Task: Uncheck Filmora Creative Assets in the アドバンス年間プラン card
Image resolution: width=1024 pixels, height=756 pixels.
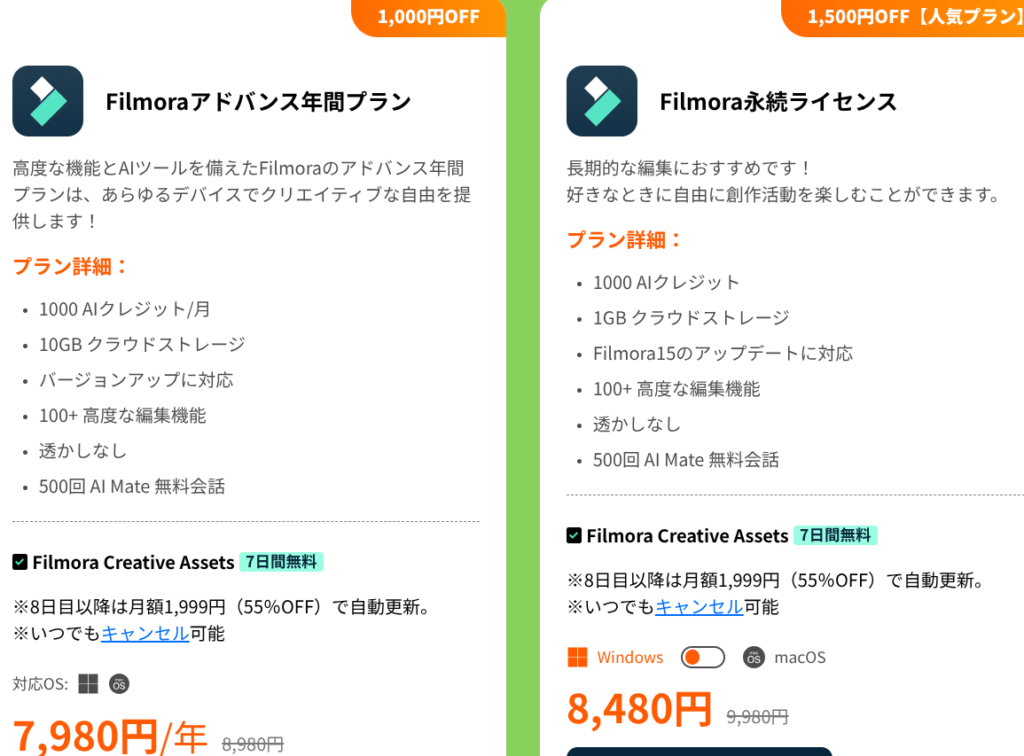Action: coord(20,562)
